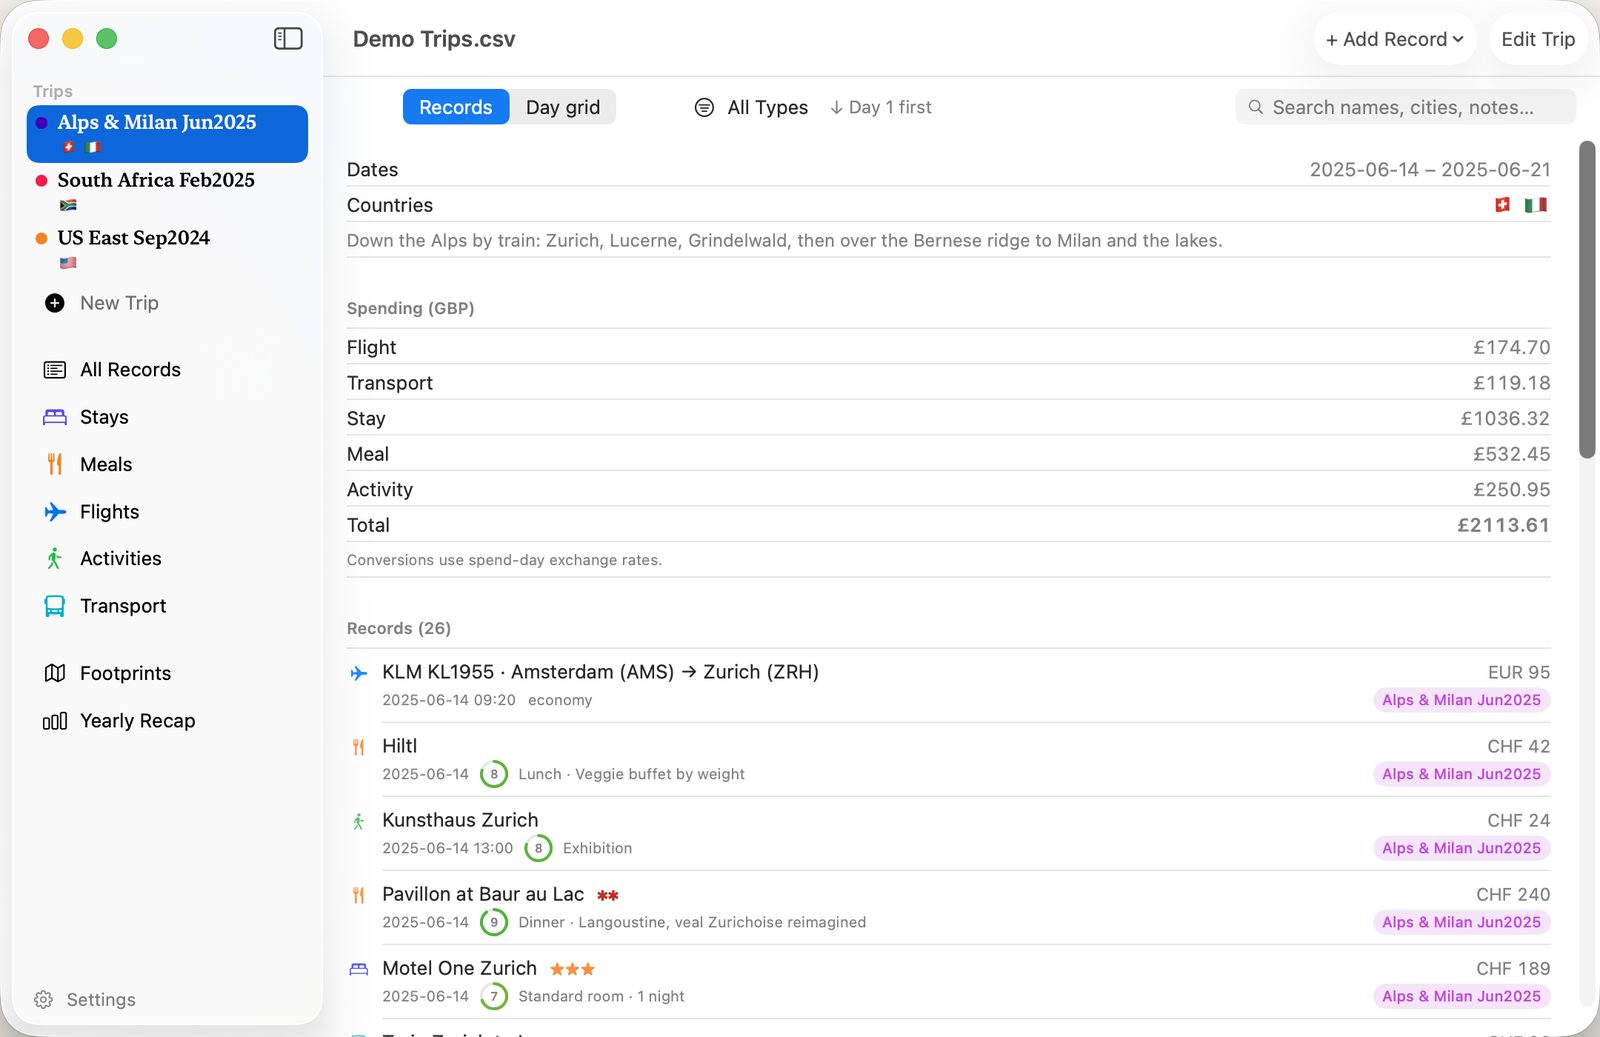Select the South Africa Feb2025 trip
Viewport: 1600px width, 1037px height.
pos(167,191)
